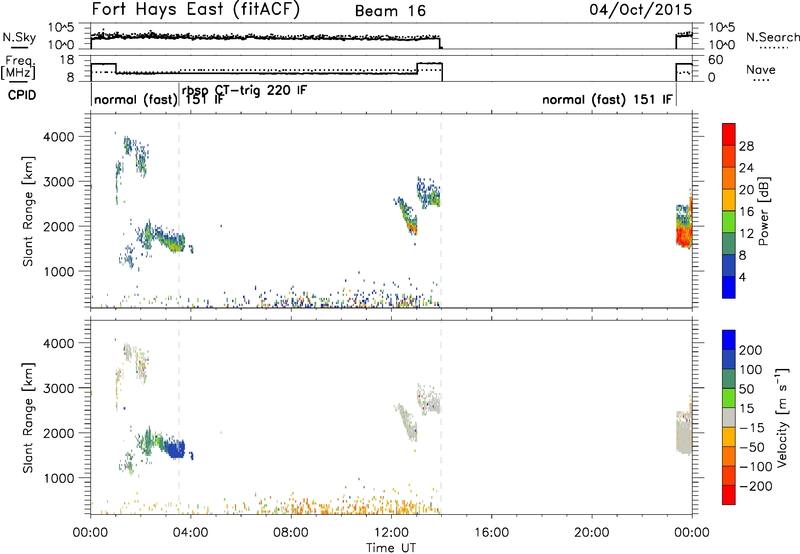Click the 'N.Search' legend label
800x554 pixels.
tap(772, 37)
